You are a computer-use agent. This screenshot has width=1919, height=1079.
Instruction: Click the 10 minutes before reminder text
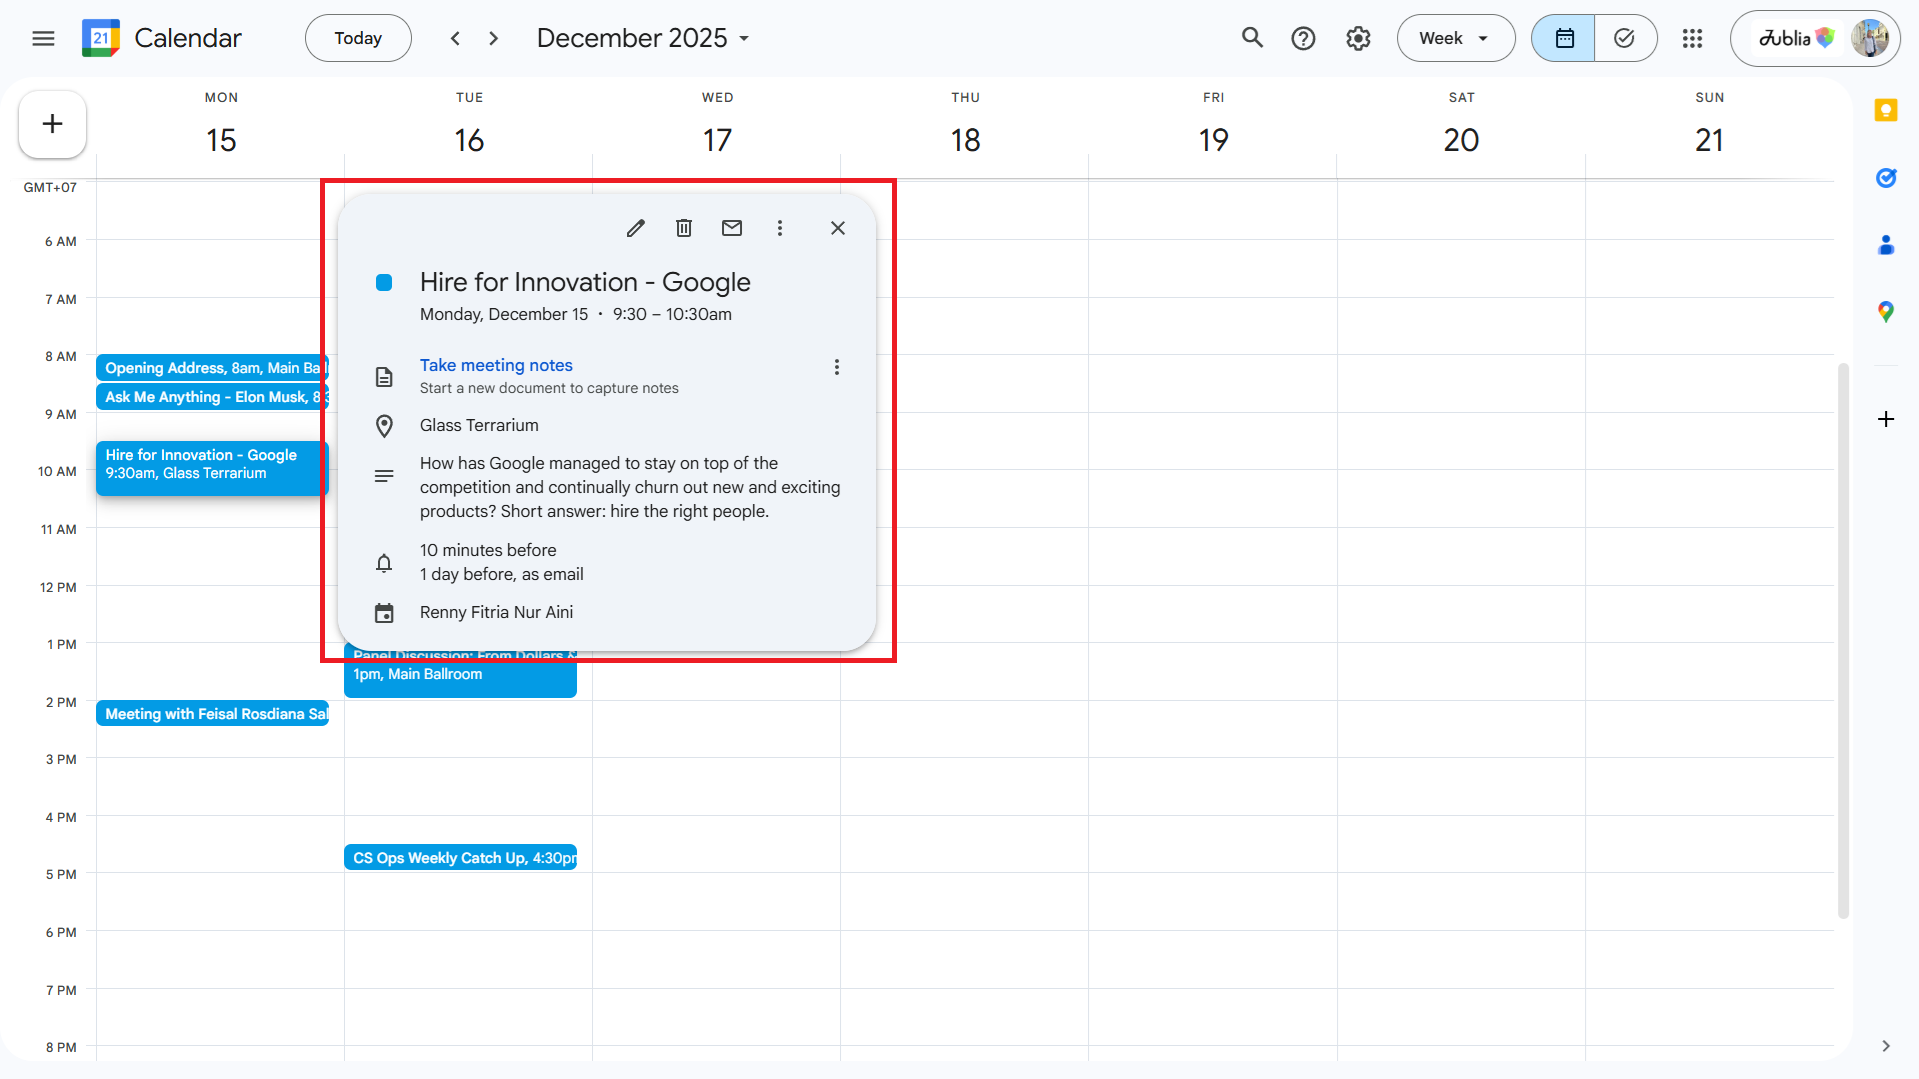[x=488, y=550]
